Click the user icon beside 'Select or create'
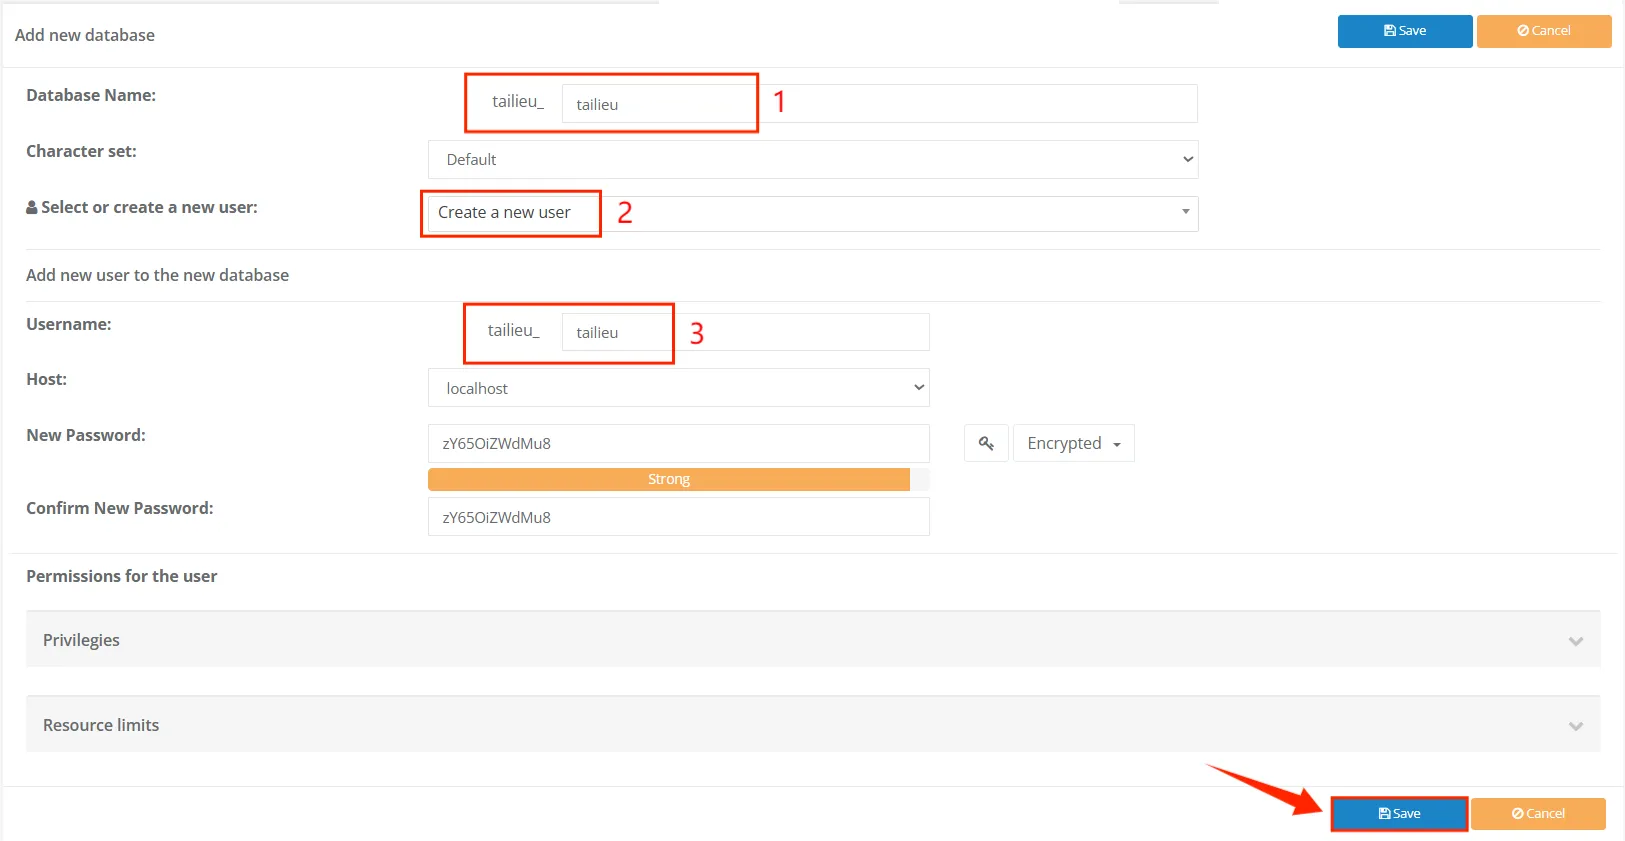 tap(32, 208)
